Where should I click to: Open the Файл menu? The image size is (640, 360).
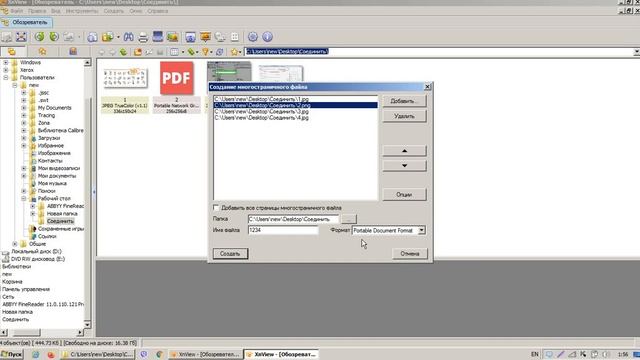click(x=17, y=11)
